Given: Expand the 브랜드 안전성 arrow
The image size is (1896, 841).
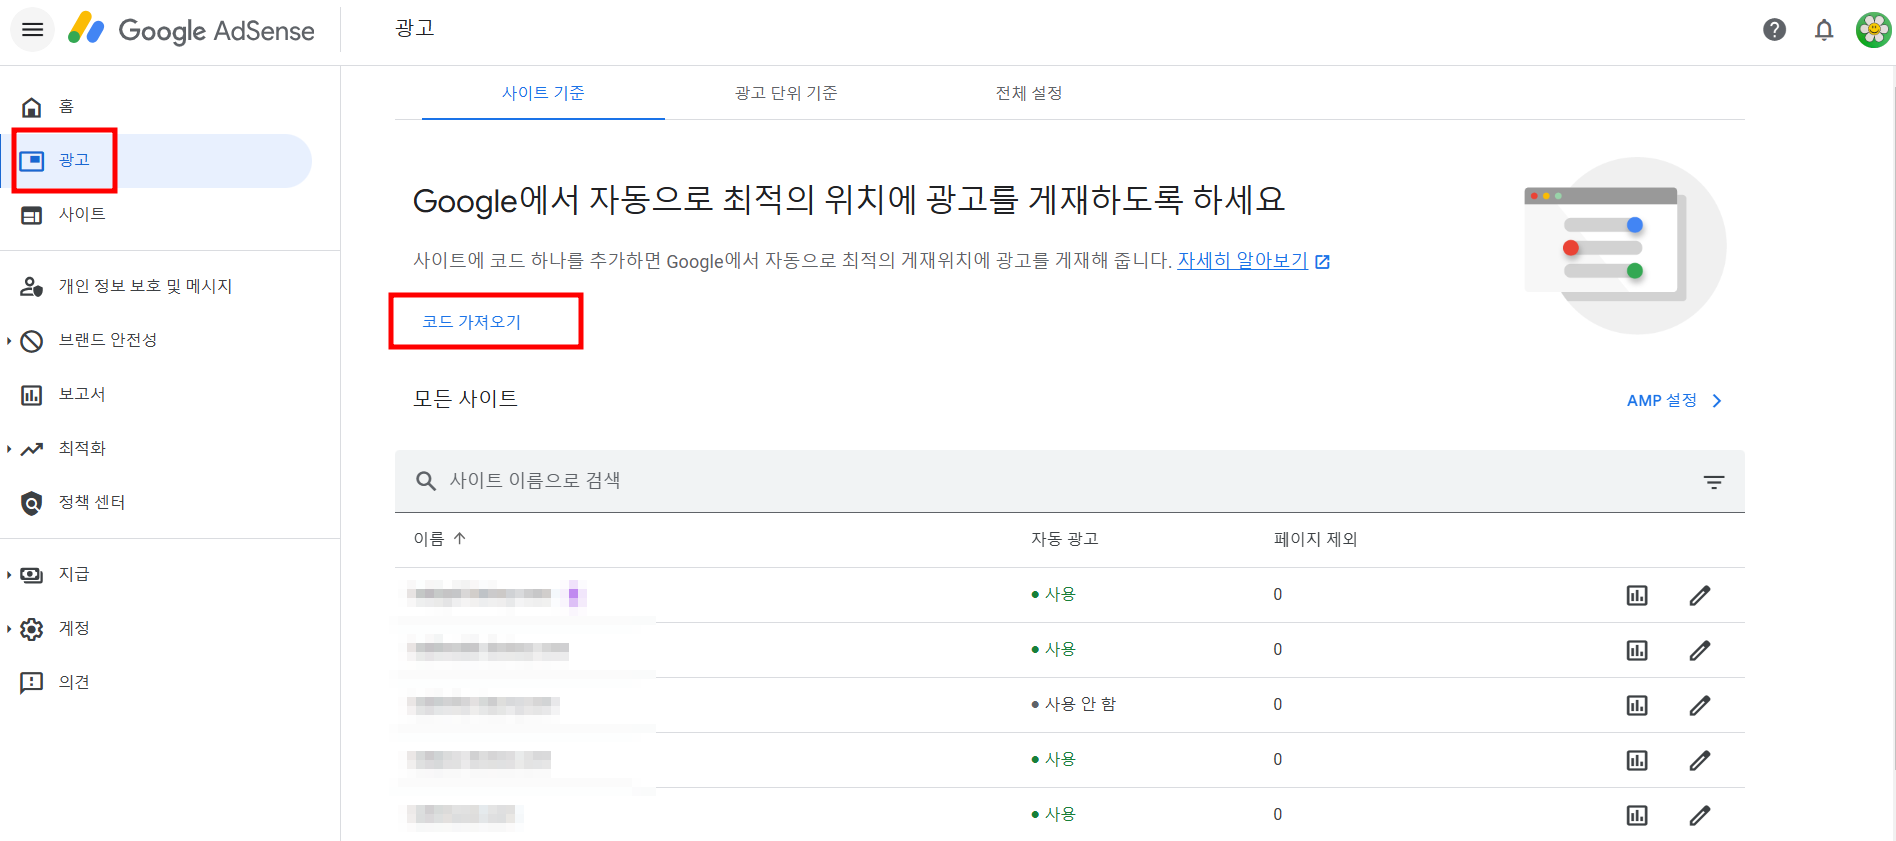Looking at the screenshot, I should click(x=9, y=341).
